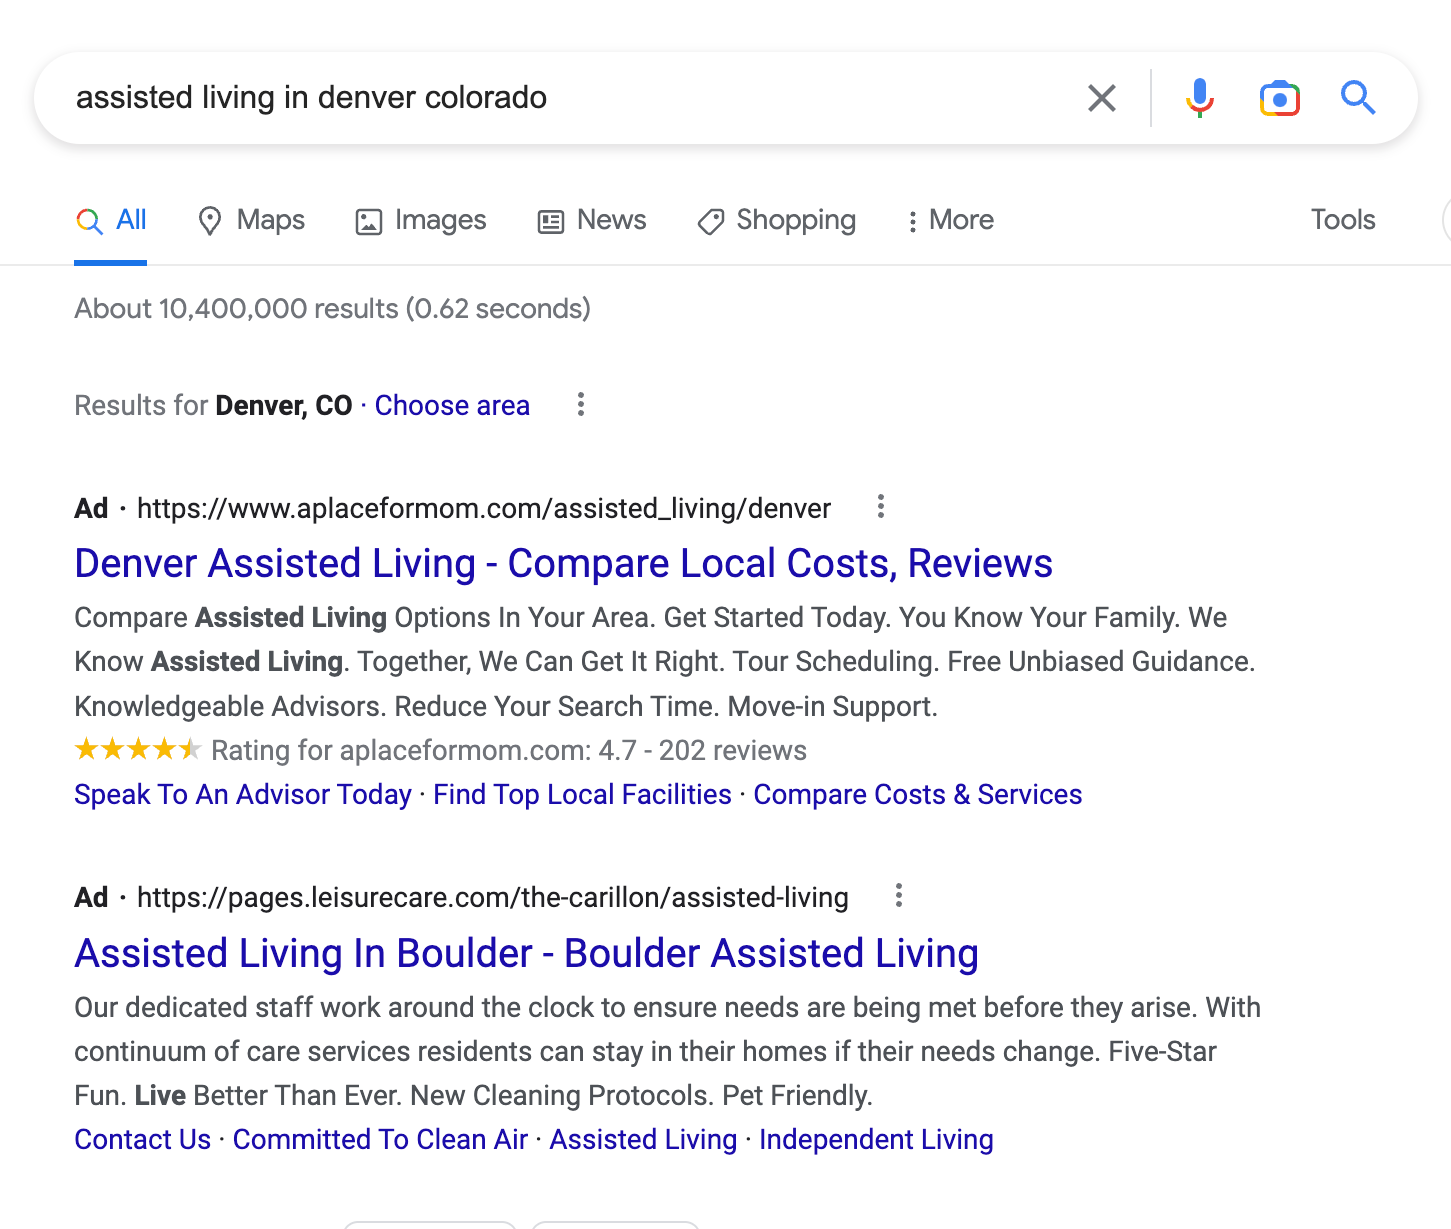
Task: Click 'Rating for aplaceformom.com: 4.7 - 202 reviews' text
Action: click(509, 750)
